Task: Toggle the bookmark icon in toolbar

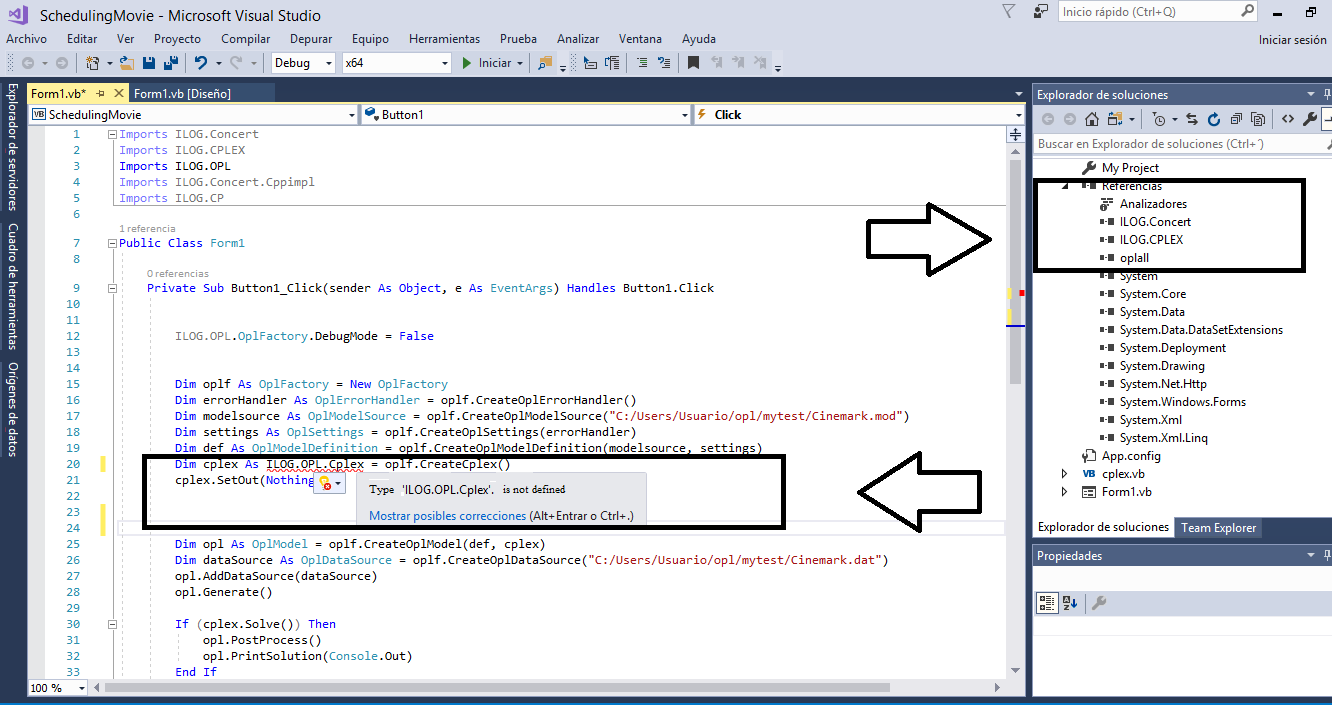Action: point(693,63)
